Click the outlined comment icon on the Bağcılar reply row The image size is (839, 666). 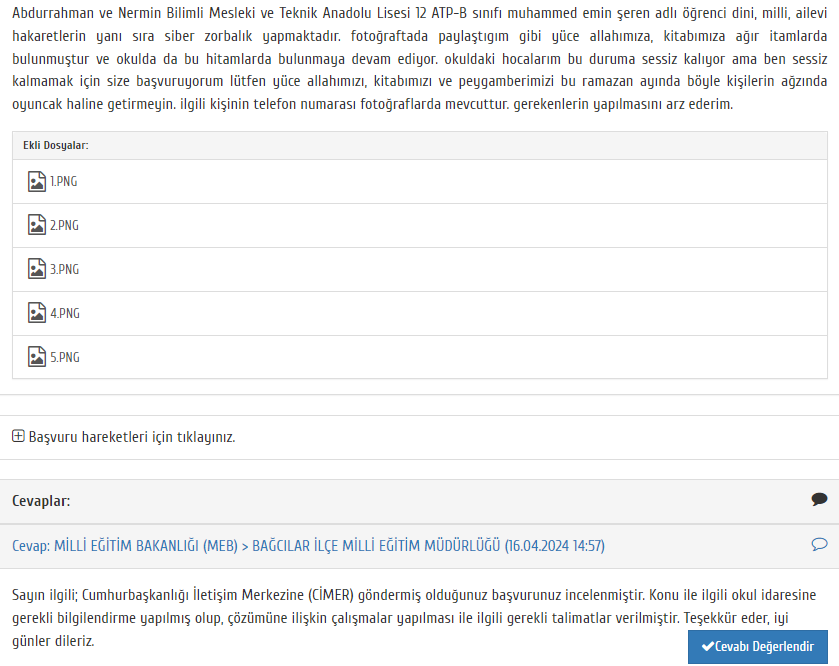coord(819,545)
